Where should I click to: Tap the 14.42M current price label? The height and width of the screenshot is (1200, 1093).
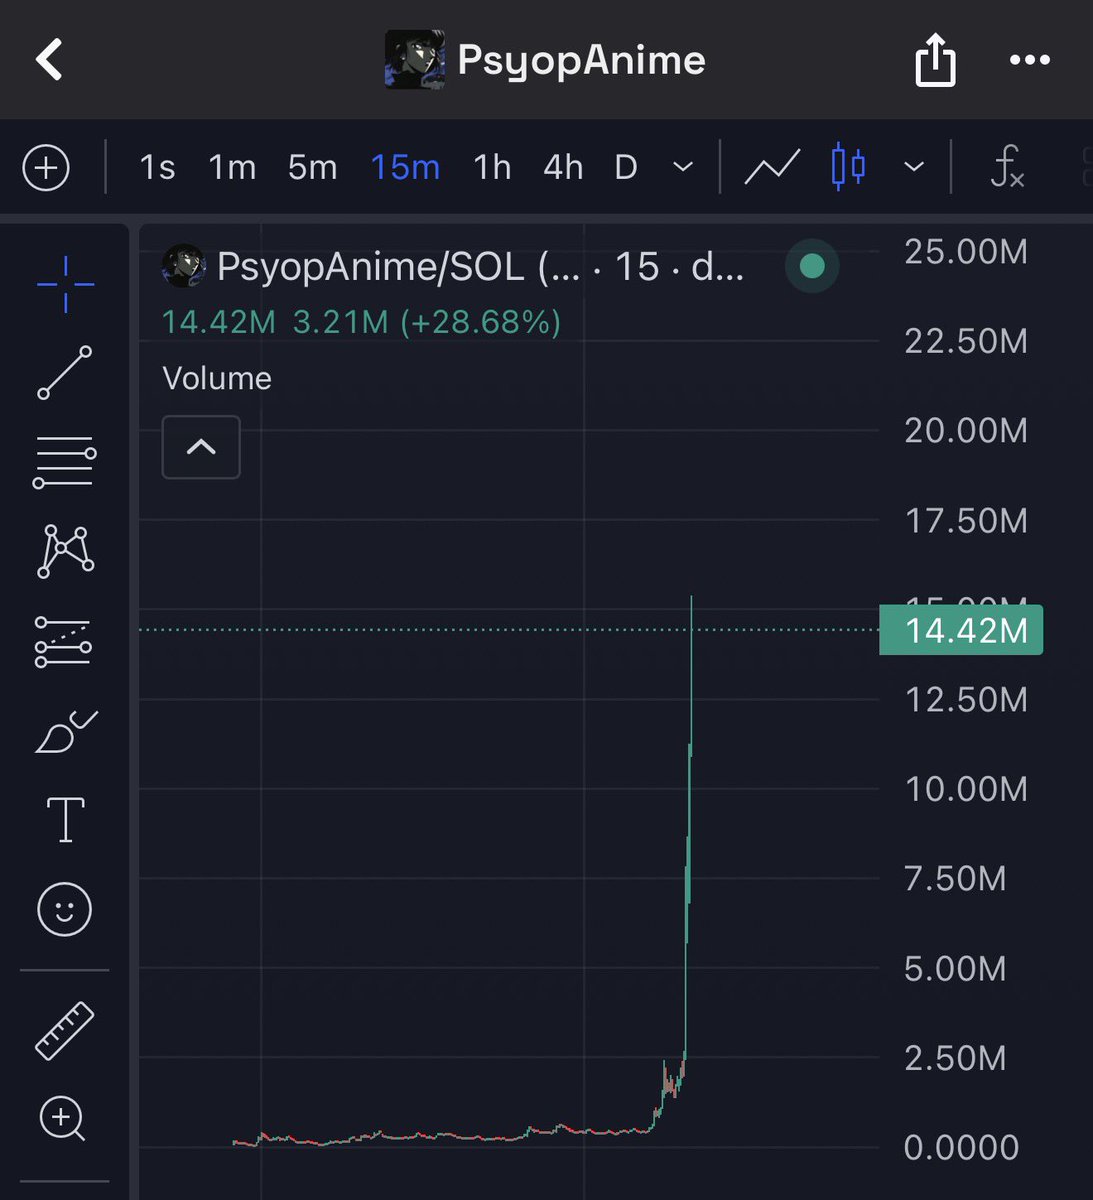pos(961,630)
